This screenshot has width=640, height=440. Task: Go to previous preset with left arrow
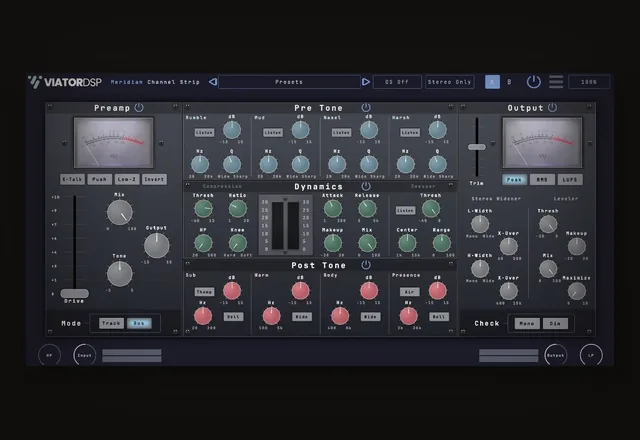(x=213, y=82)
